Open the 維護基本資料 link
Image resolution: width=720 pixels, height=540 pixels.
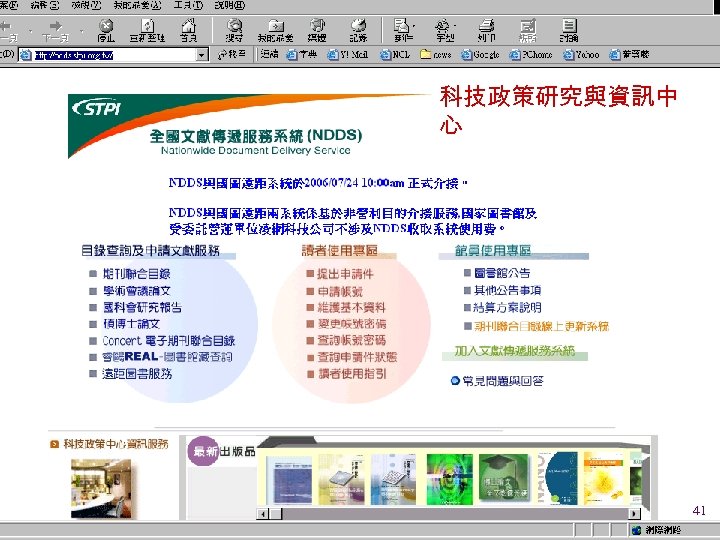coord(352,307)
